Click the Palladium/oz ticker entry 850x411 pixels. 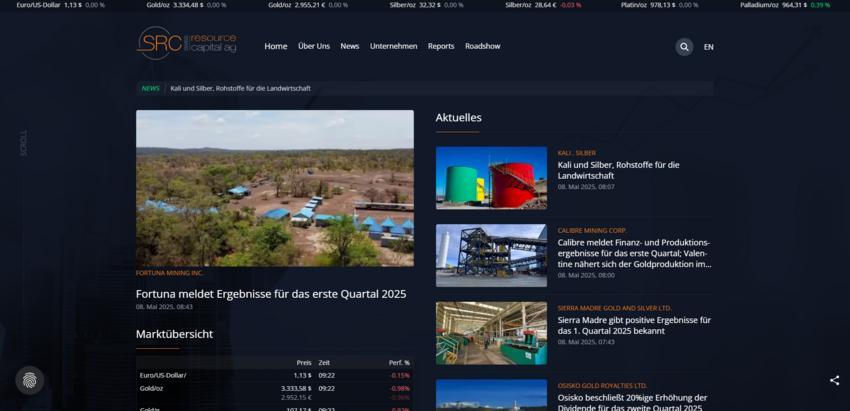coord(785,5)
